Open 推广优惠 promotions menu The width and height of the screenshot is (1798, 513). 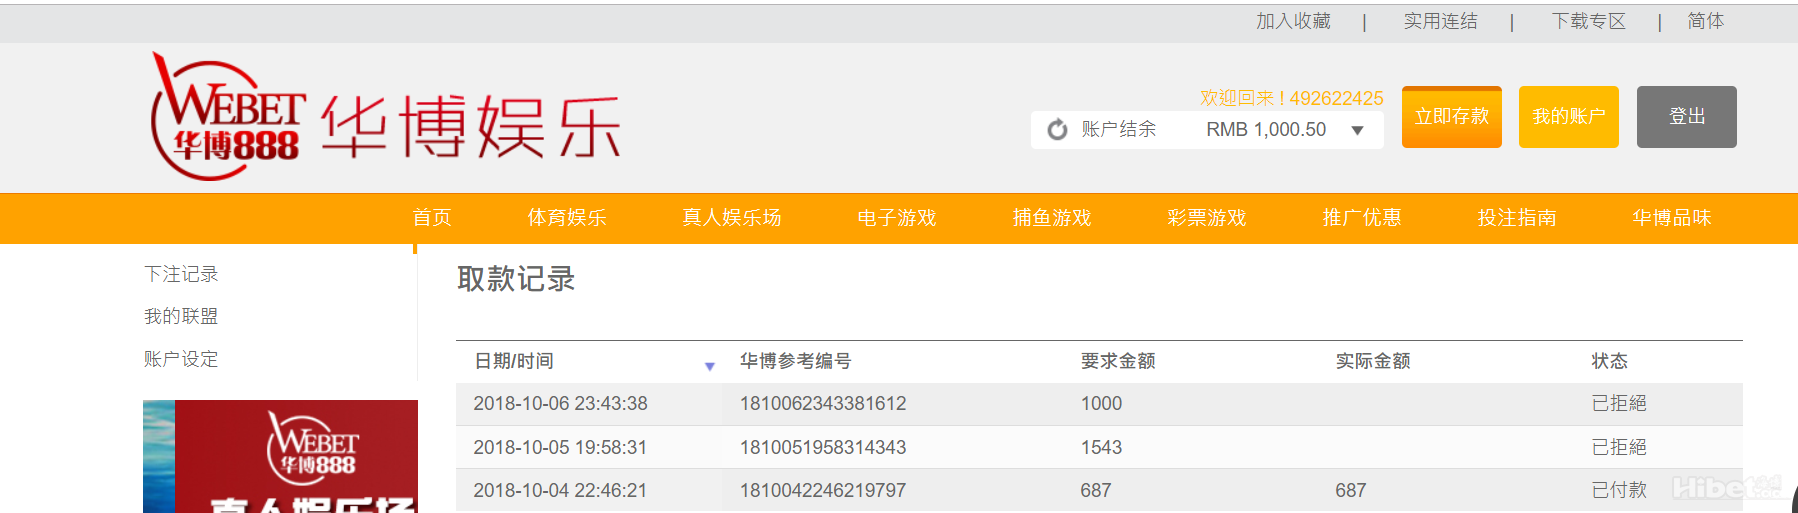1362,218
